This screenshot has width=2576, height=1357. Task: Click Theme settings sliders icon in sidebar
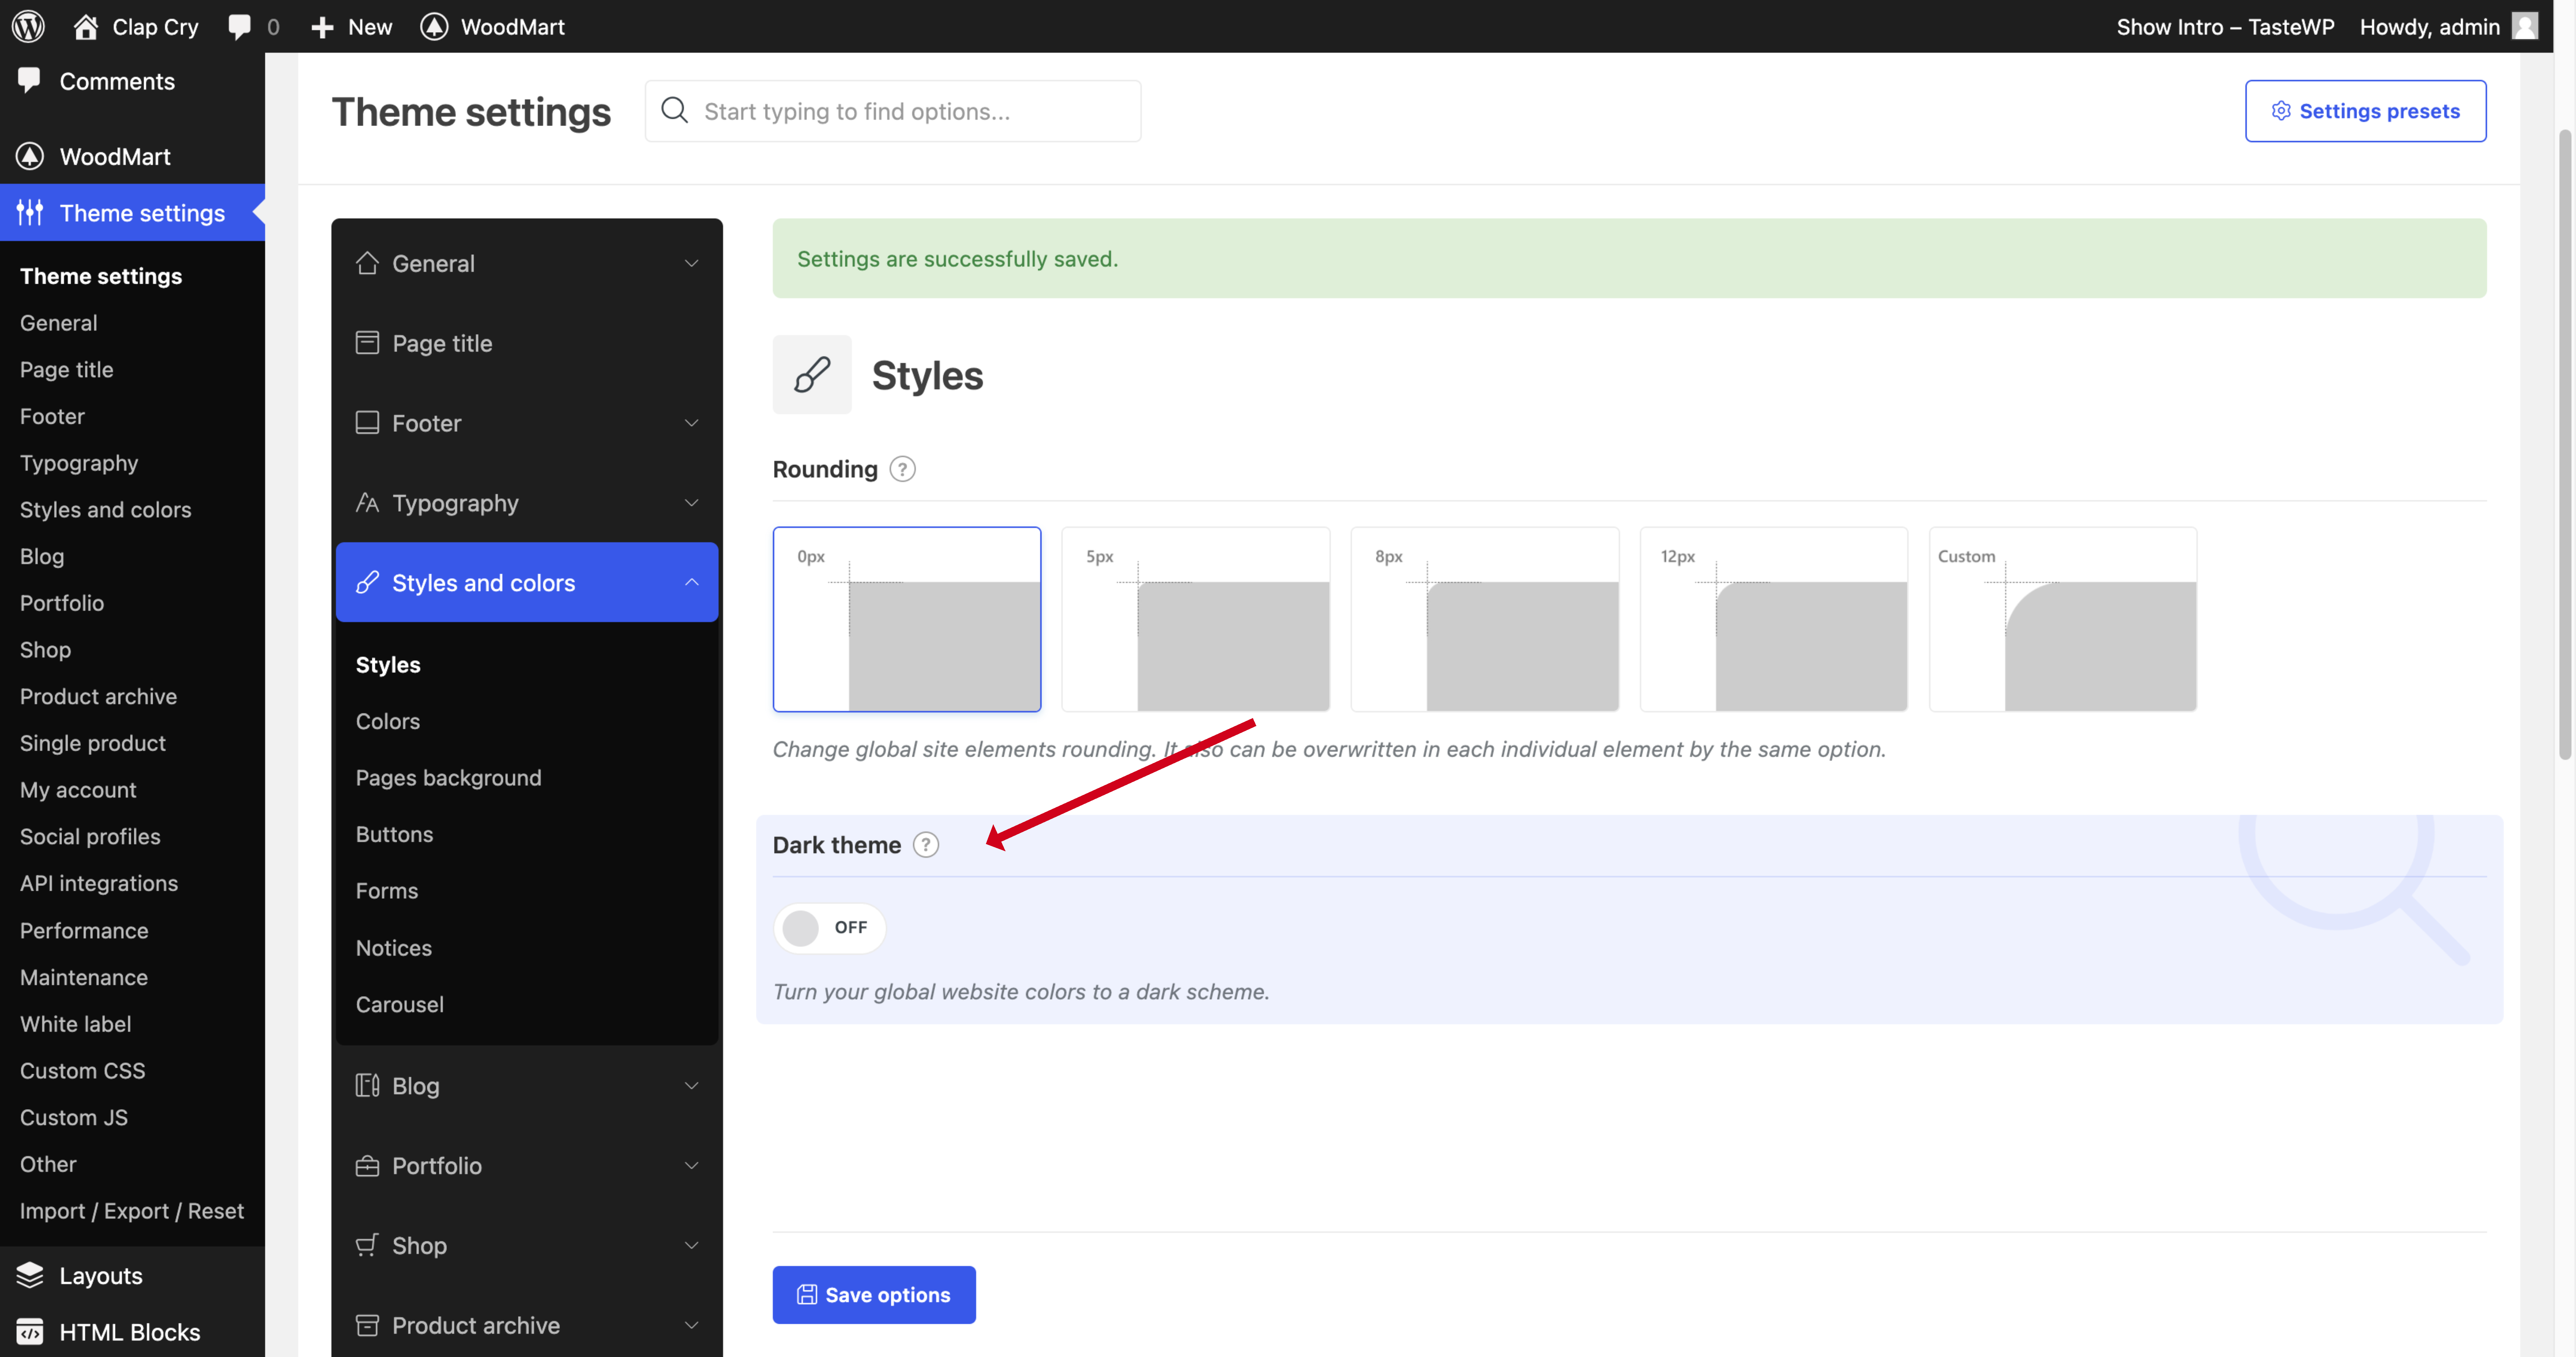30,212
